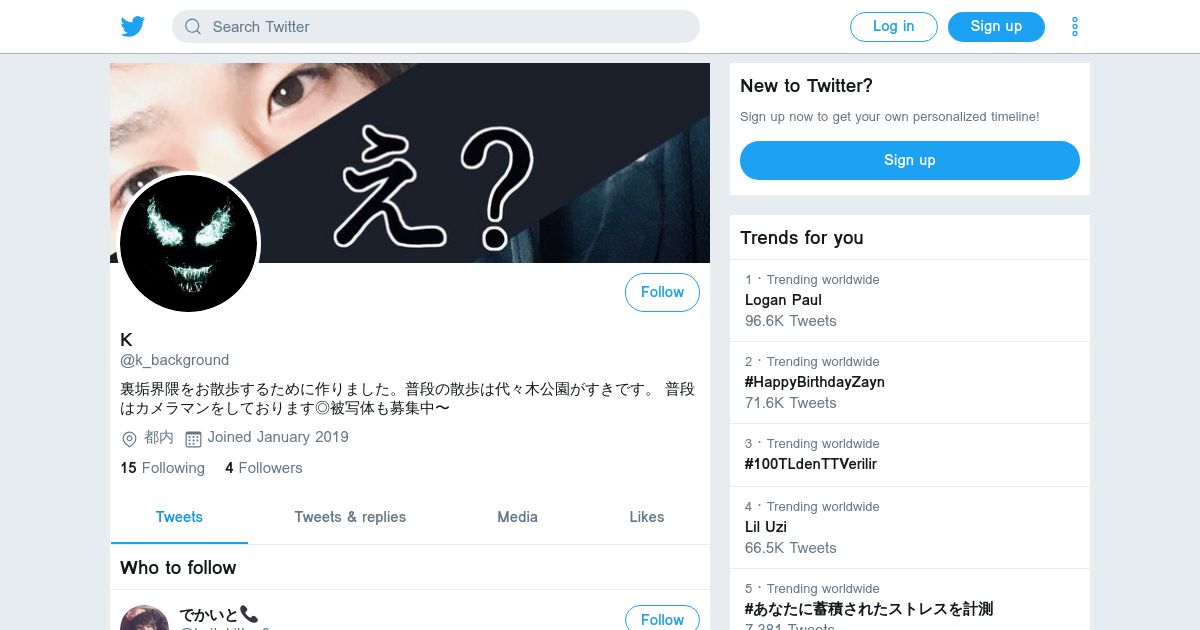Click the search magnifier icon
1200x630 pixels.
[x=193, y=27]
